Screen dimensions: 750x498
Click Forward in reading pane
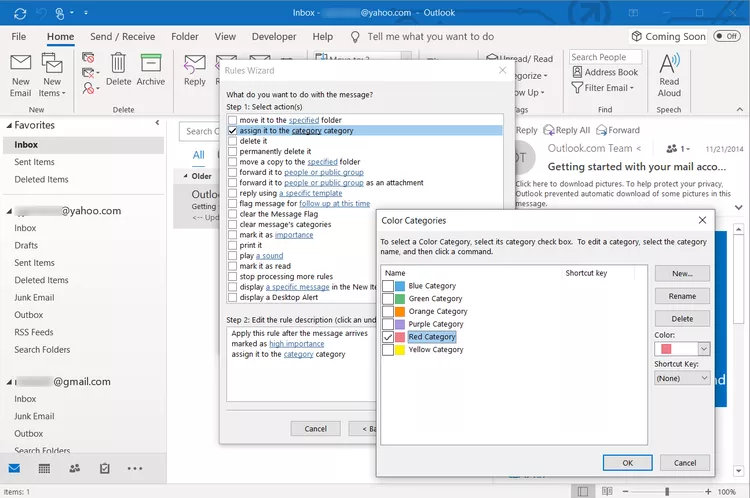click(618, 130)
